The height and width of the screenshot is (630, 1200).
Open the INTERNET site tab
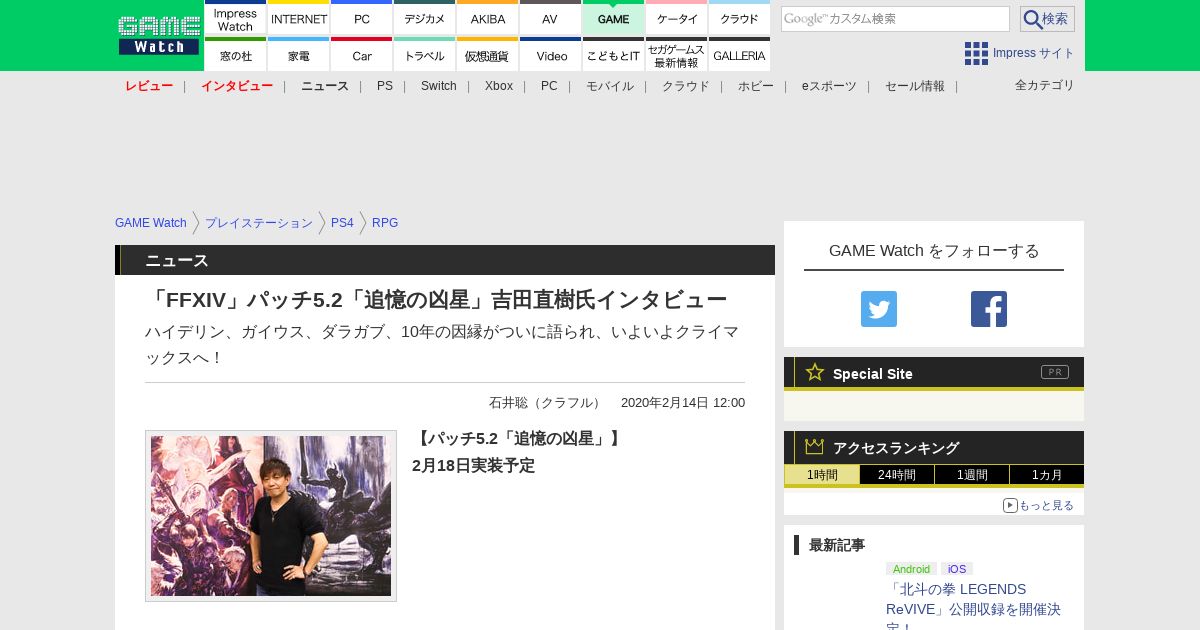tap(299, 18)
